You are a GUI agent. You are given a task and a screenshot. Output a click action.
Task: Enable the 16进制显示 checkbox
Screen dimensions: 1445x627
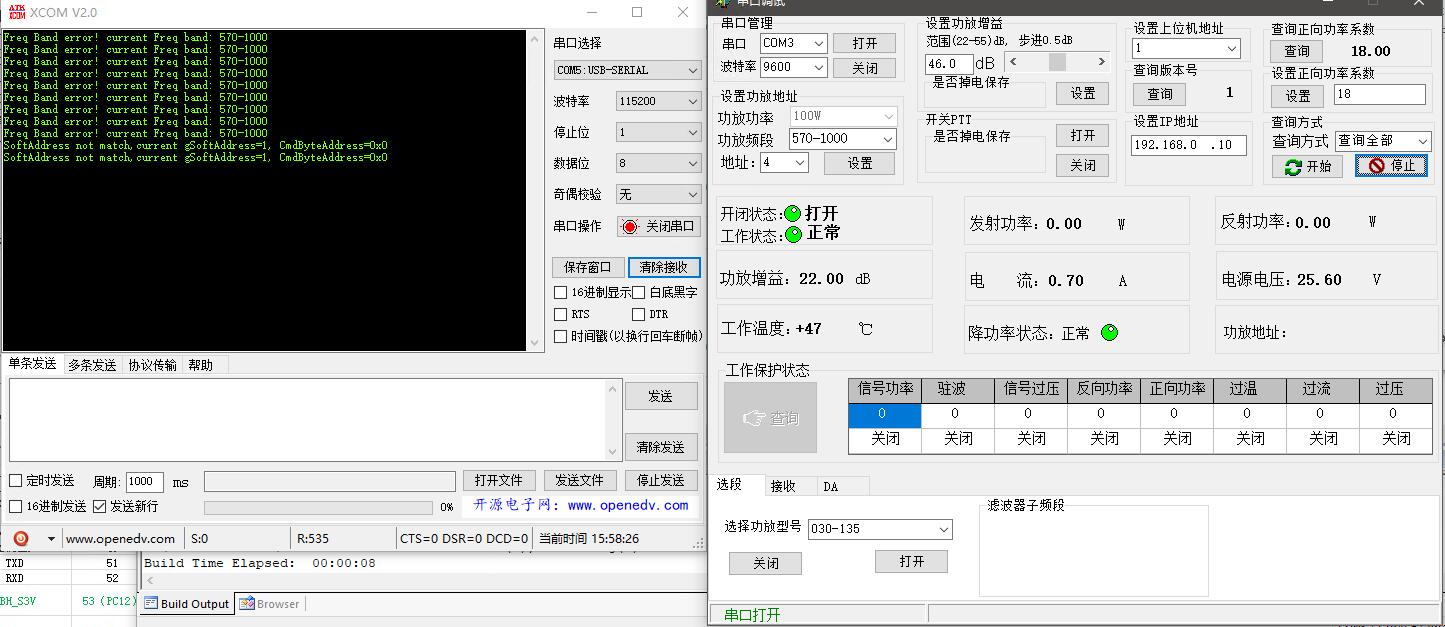(x=561, y=291)
